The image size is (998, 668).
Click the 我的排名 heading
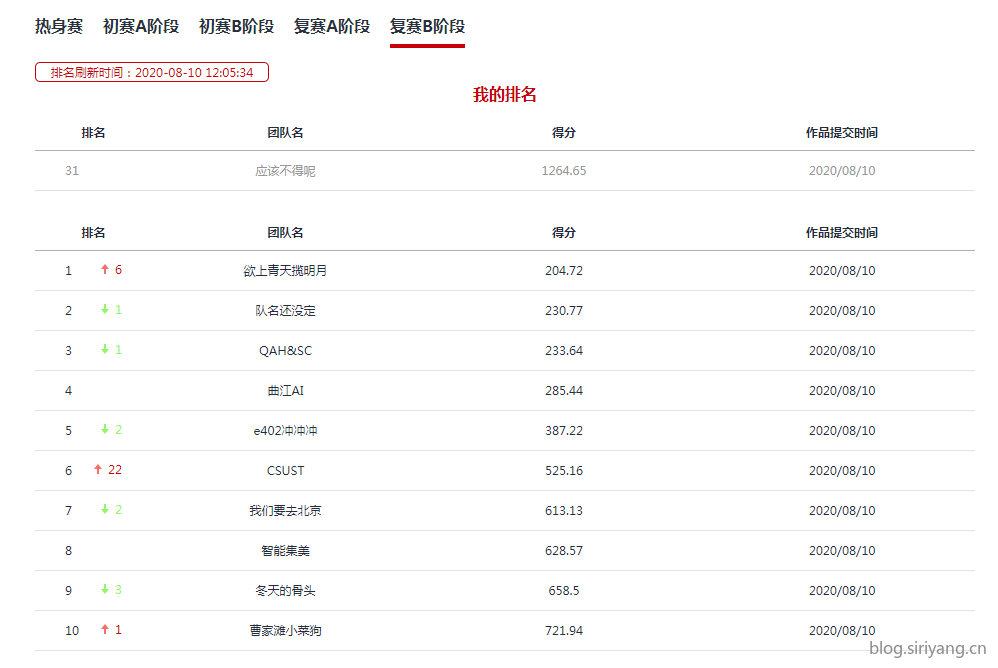click(x=505, y=95)
